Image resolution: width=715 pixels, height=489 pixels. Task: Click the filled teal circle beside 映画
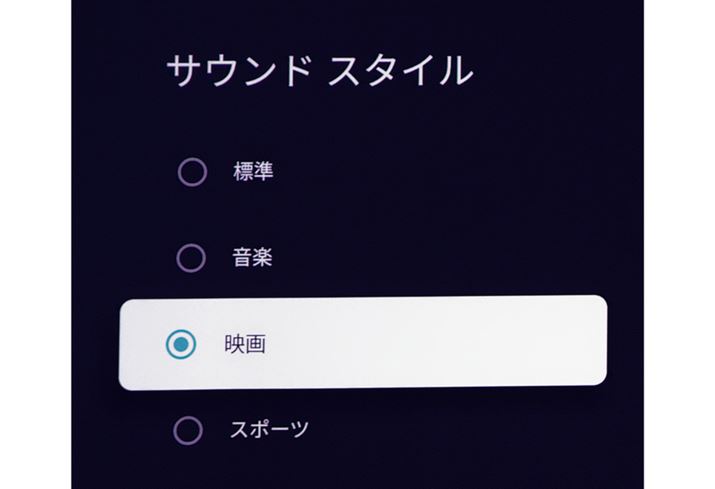(x=180, y=345)
